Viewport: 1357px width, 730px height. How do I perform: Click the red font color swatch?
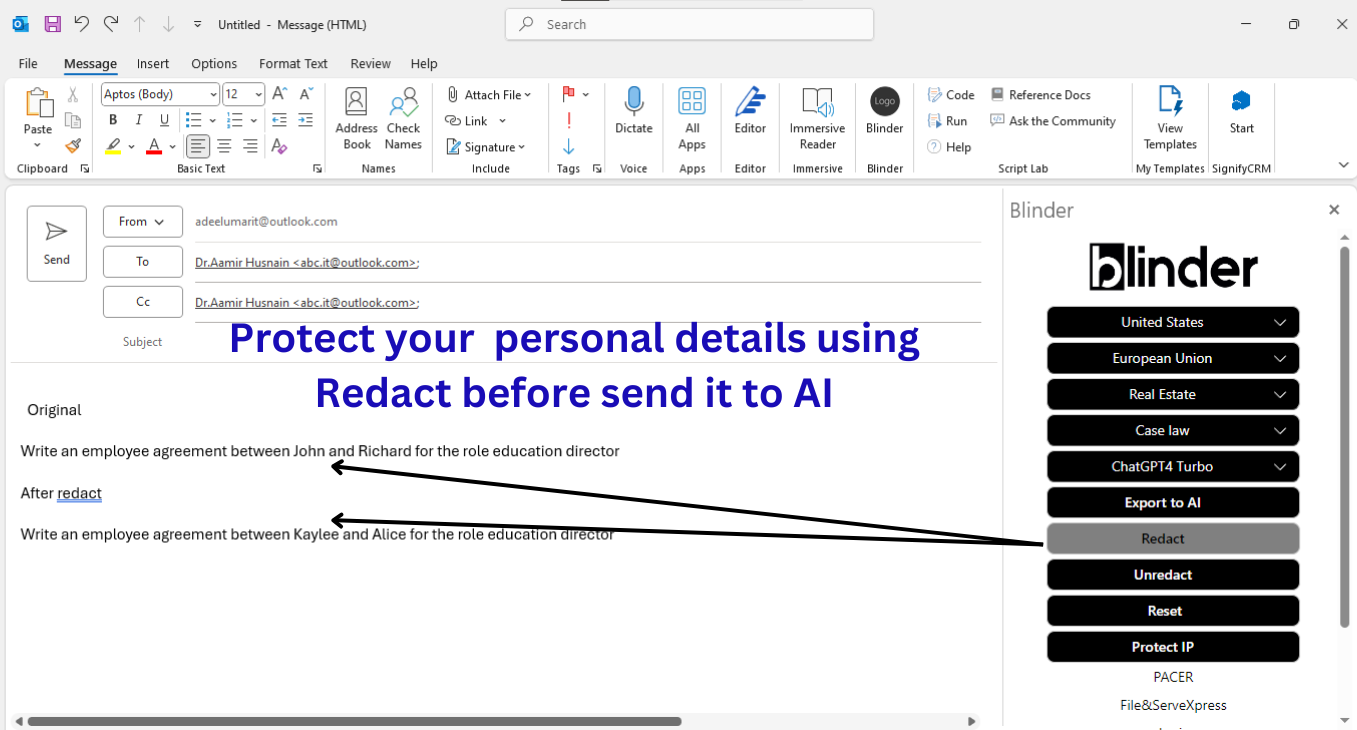[154, 147]
